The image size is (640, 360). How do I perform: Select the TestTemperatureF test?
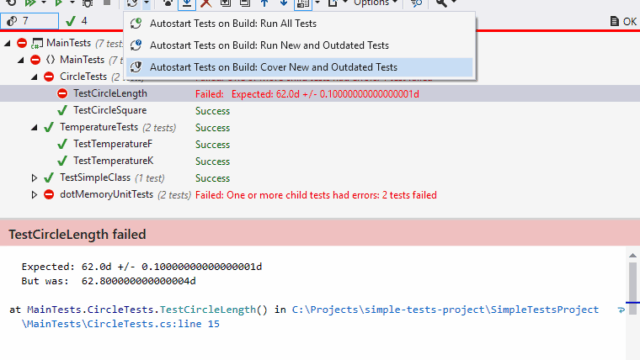pos(113,144)
